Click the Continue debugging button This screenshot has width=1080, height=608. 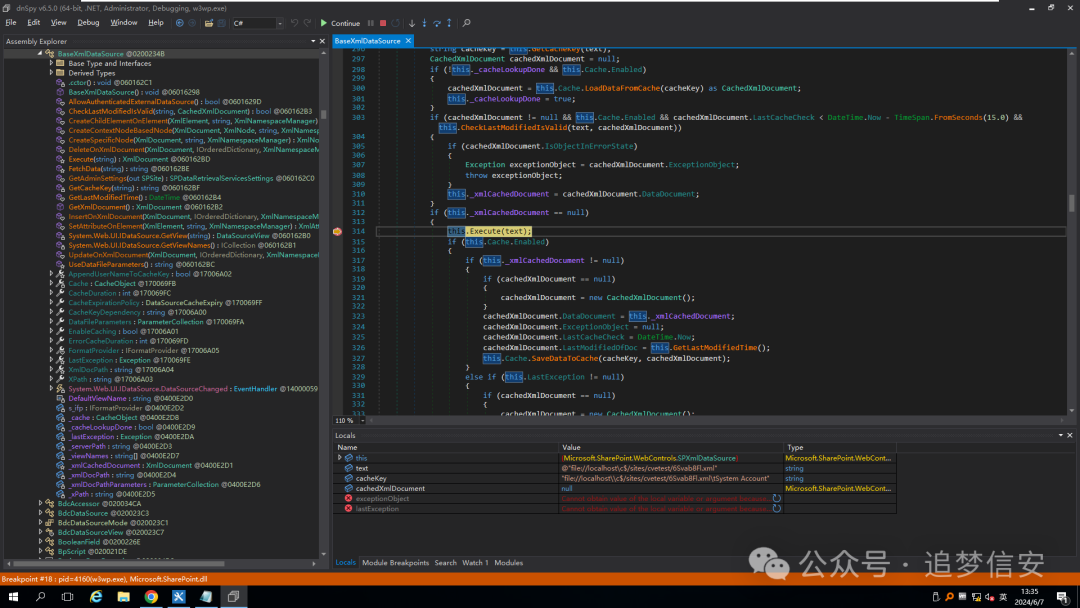tap(340, 23)
